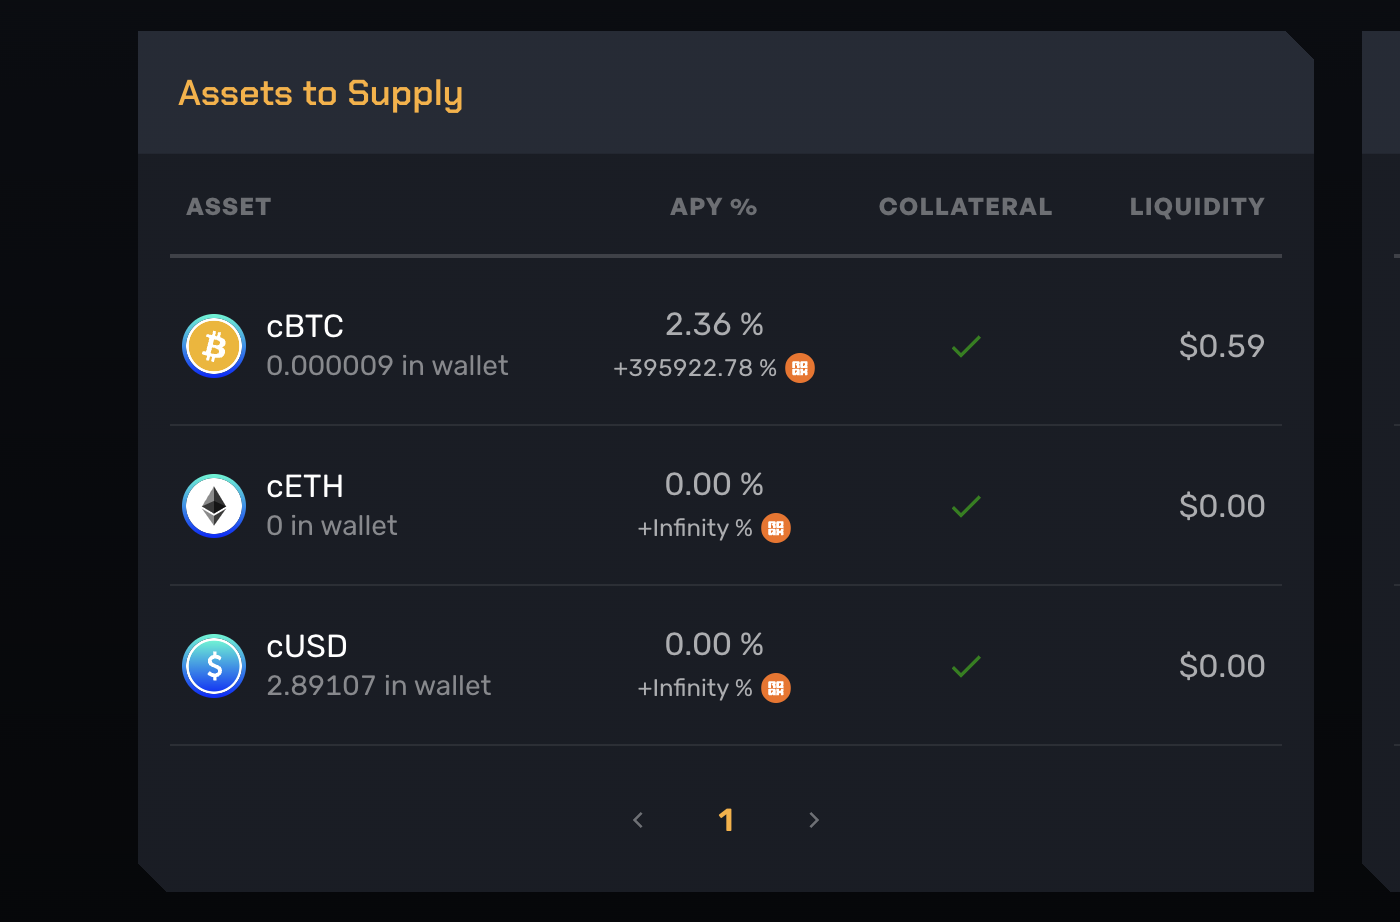Click the cUSD dollar coin icon
Screen dimensions: 1400x922
[x=214, y=666]
